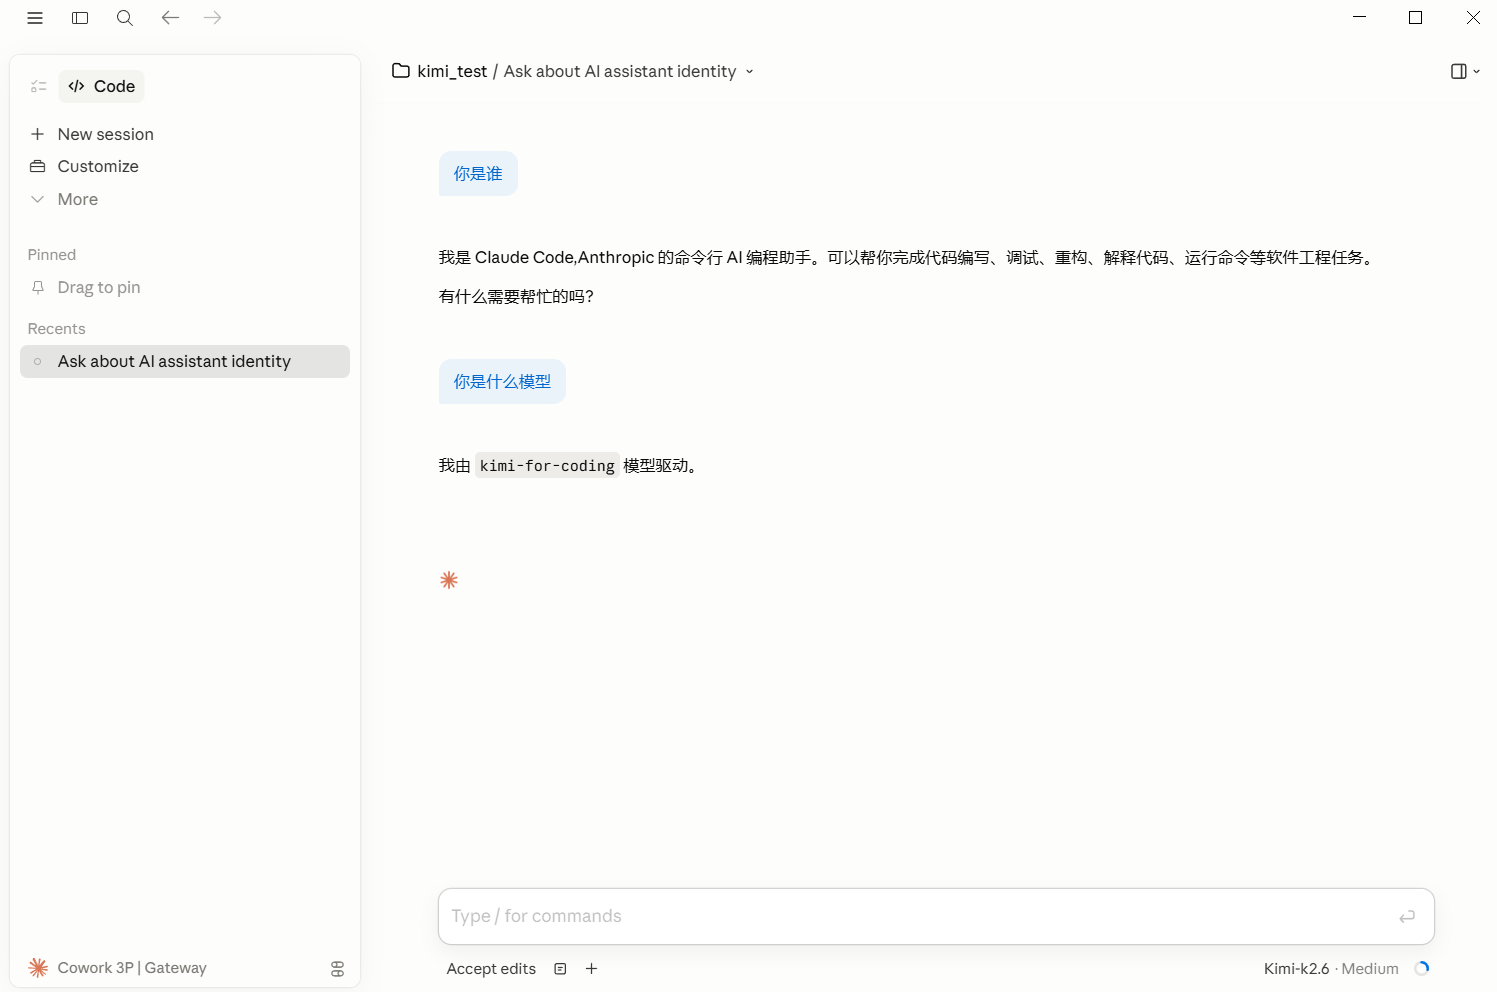Click the 你是谁 user message
1497x992 pixels.
[x=478, y=174]
